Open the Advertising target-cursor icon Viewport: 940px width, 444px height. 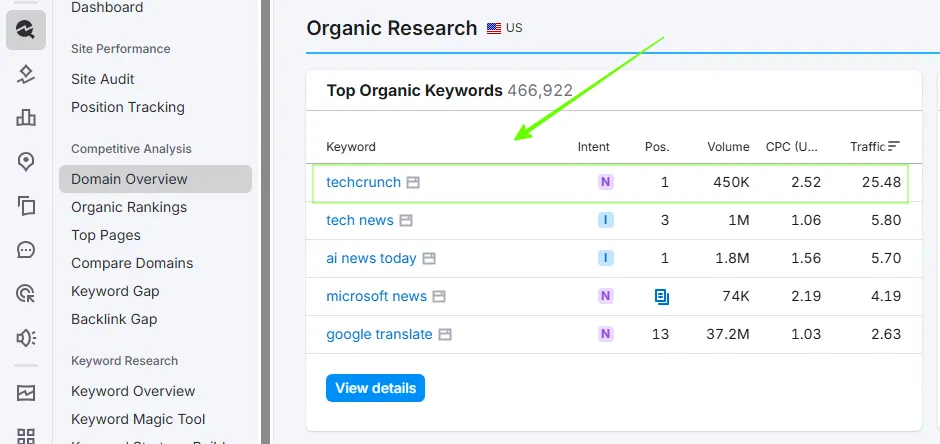click(x=26, y=294)
